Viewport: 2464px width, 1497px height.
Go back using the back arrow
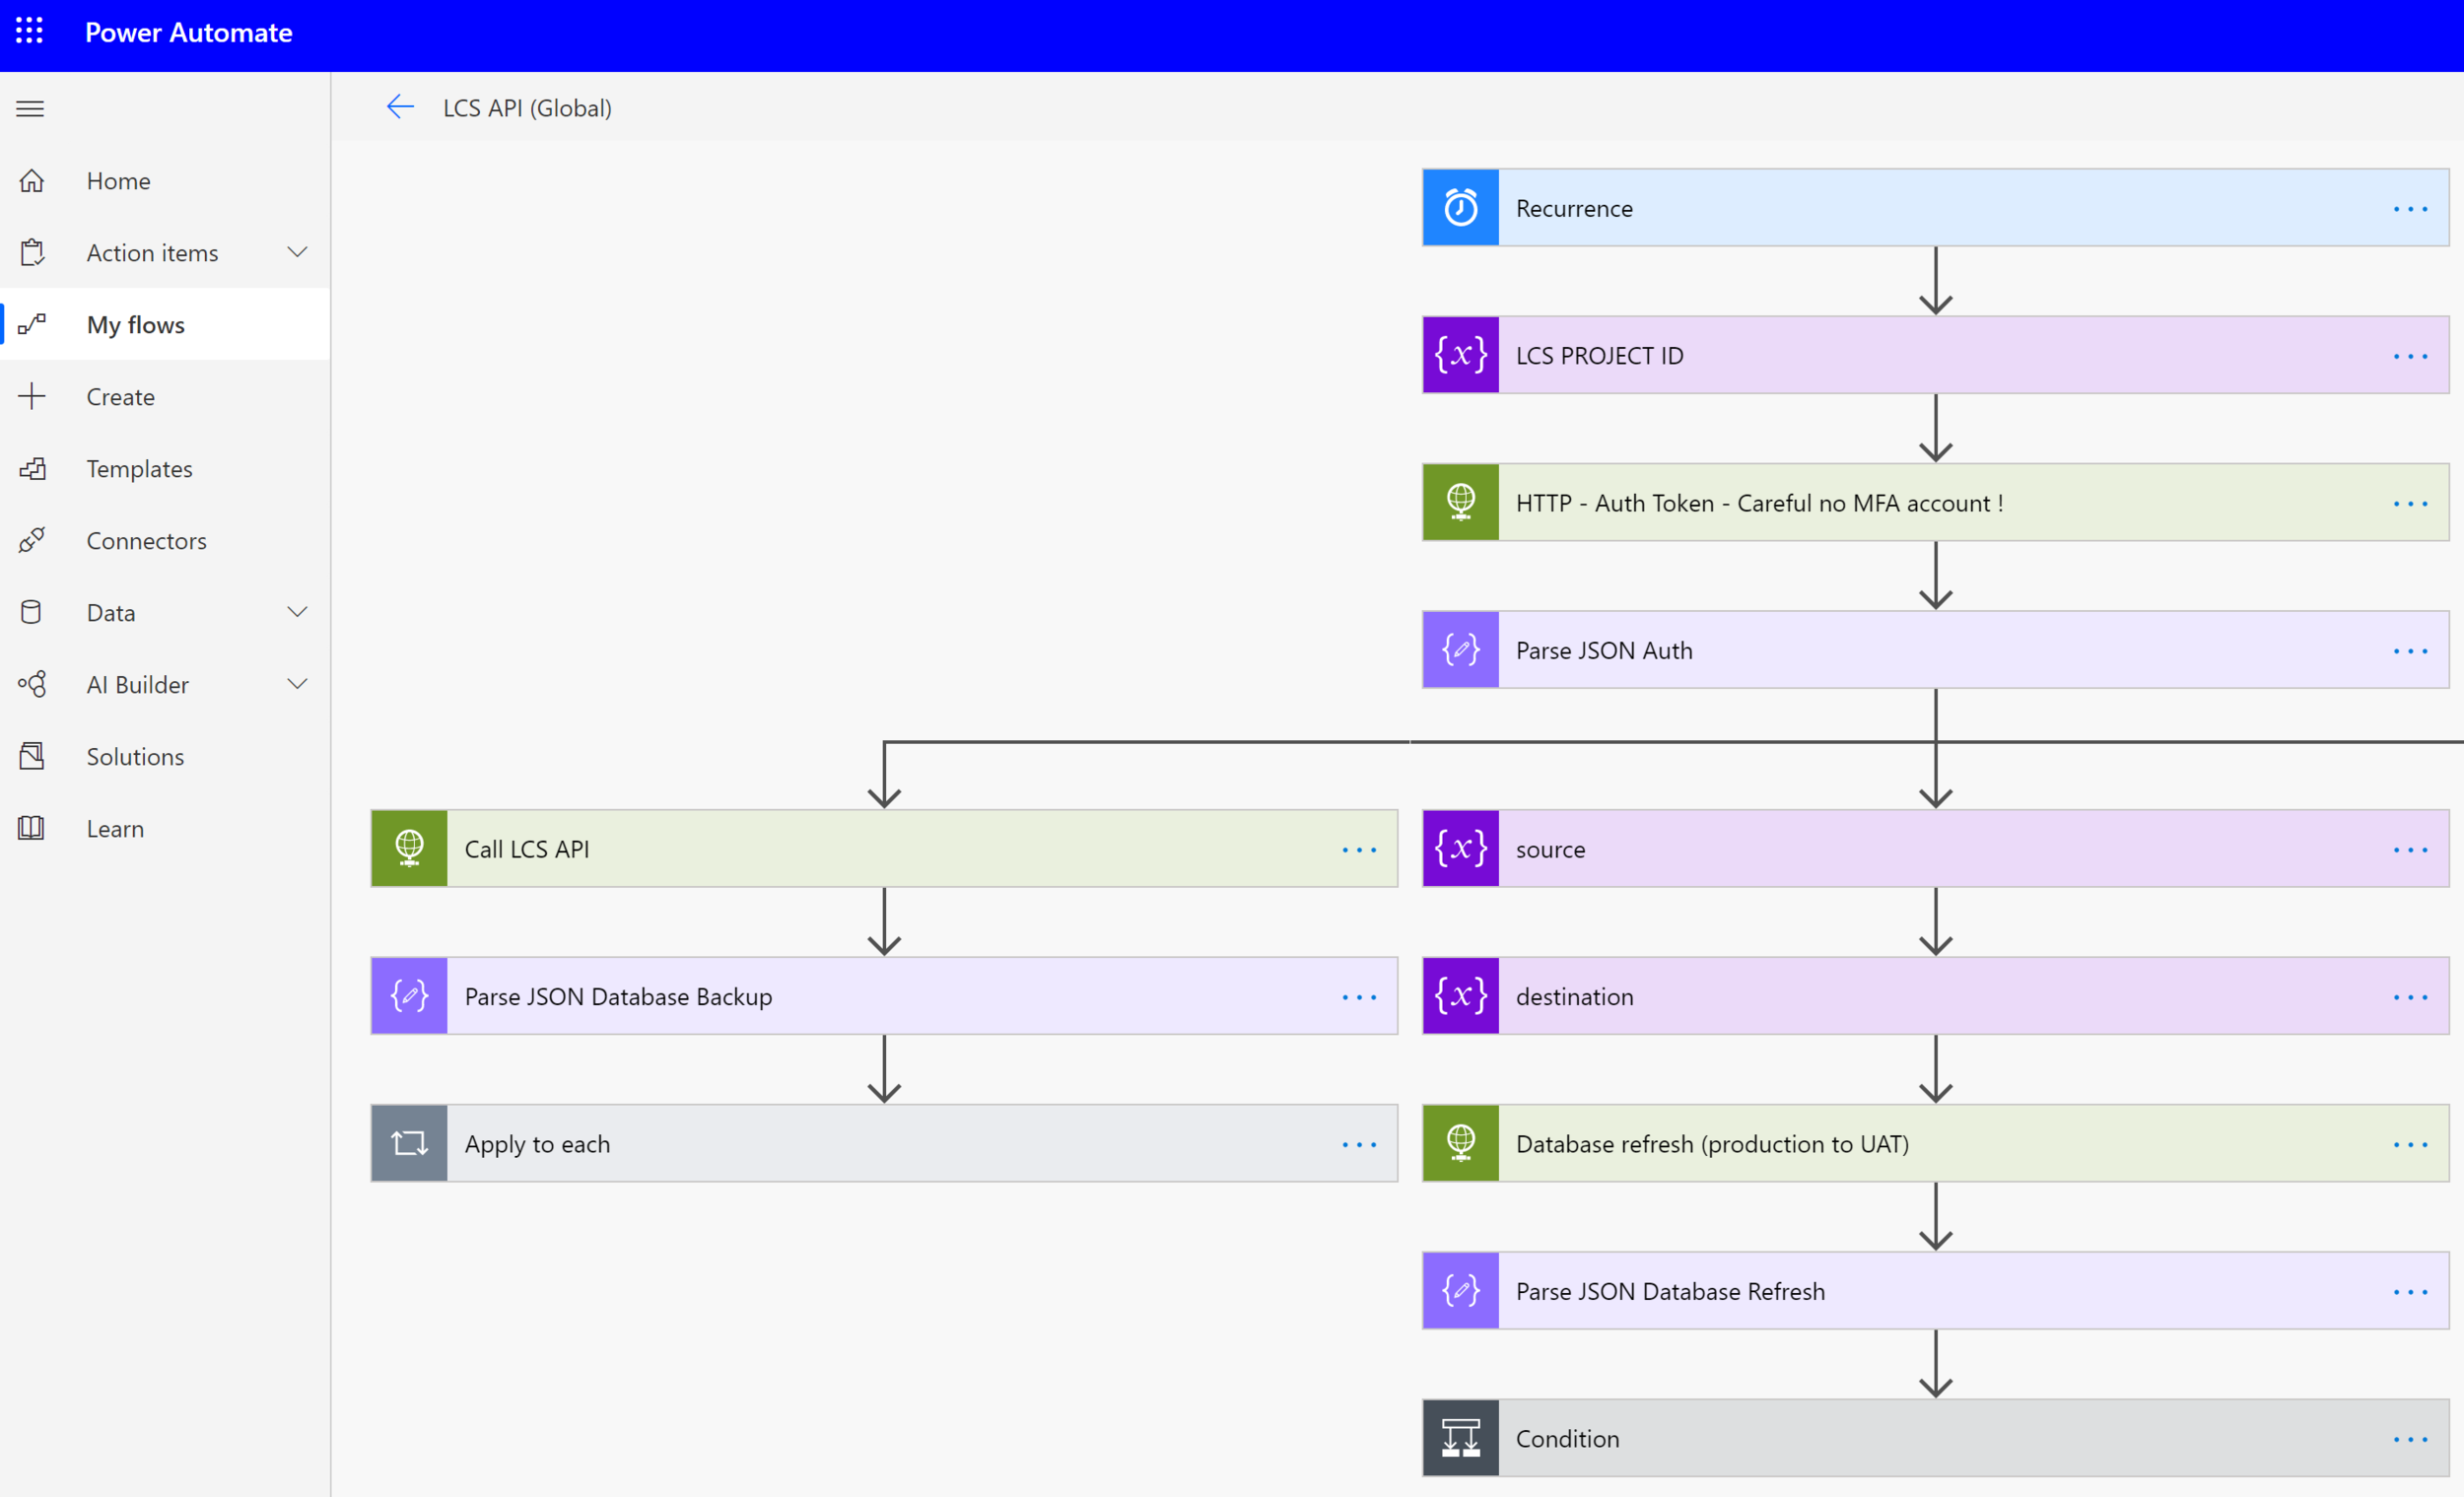click(x=400, y=107)
